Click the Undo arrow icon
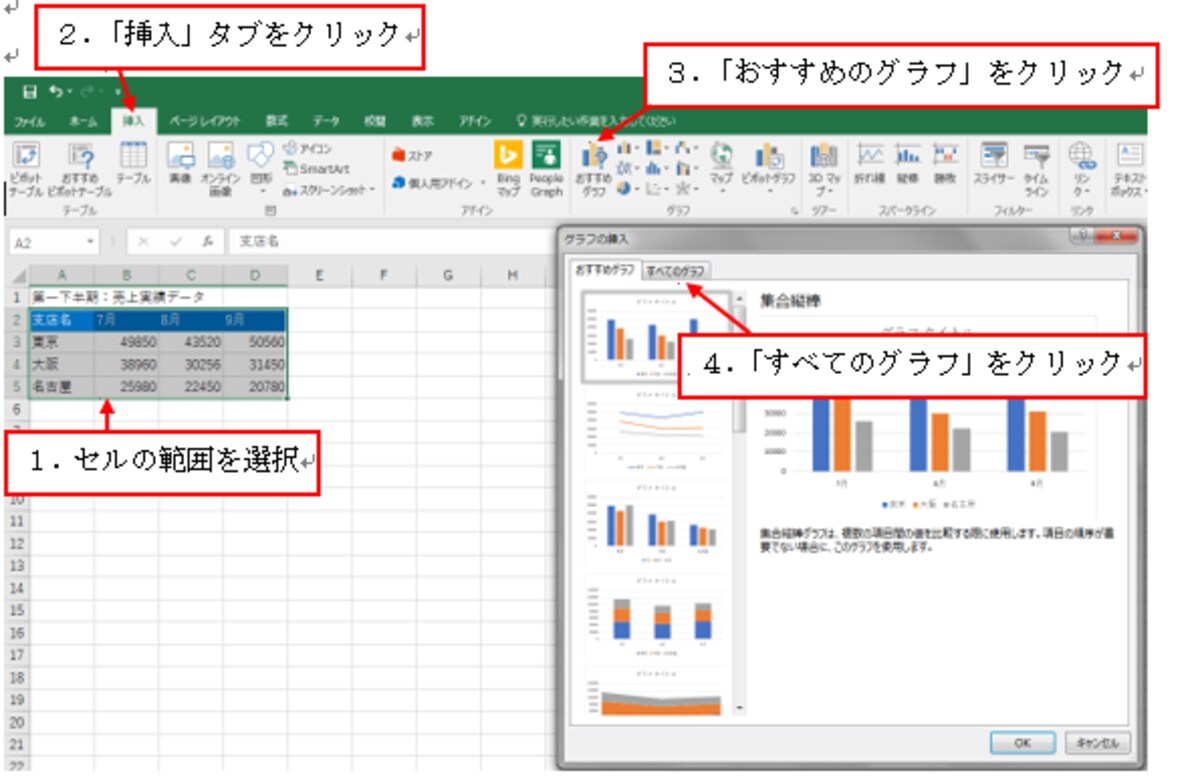This screenshot has height=781, width=1200. click(x=56, y=92)
